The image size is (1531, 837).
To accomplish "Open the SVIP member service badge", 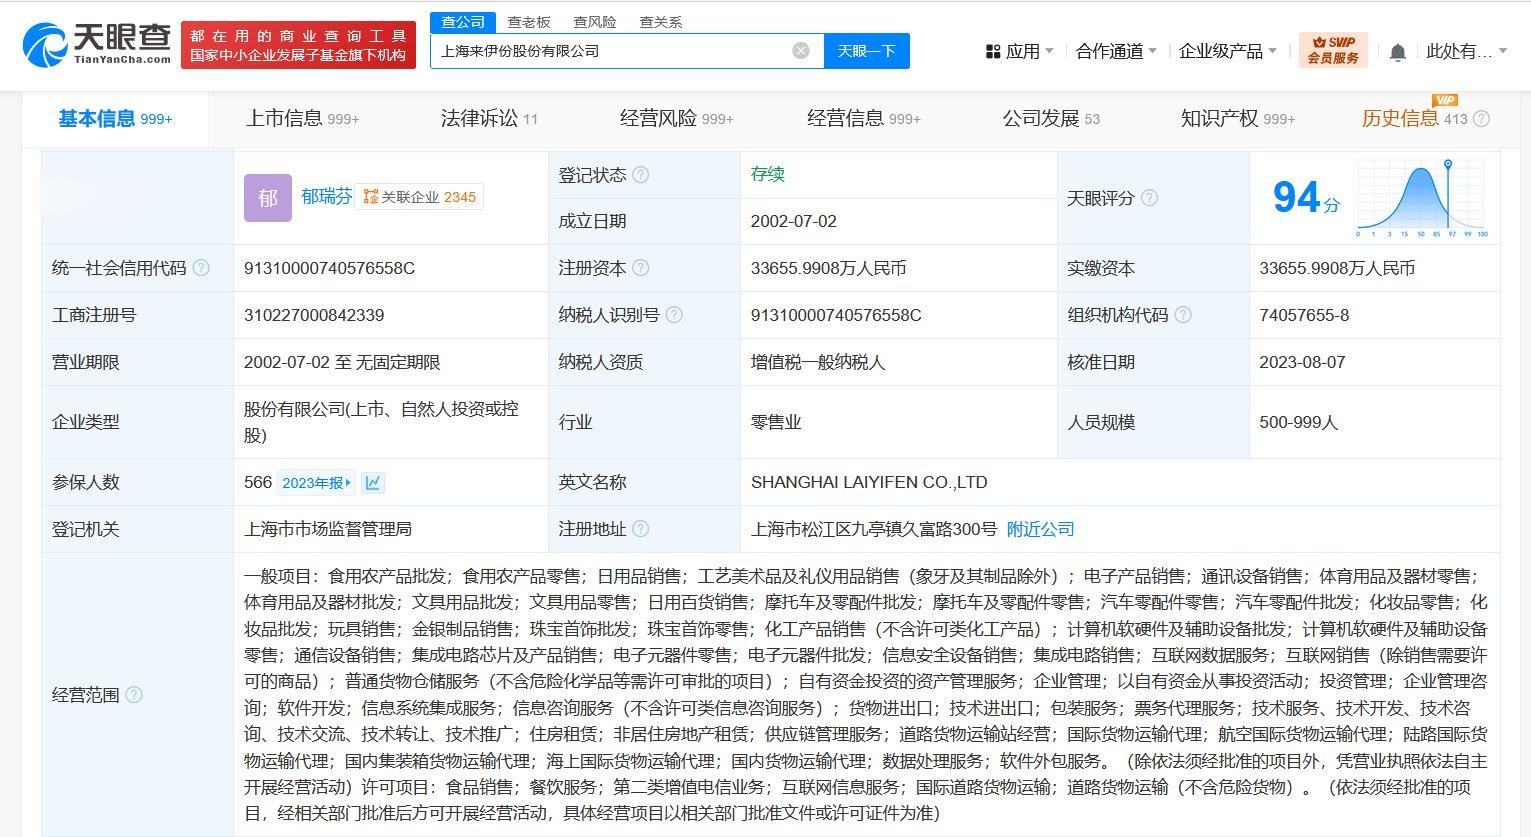I will pyautogui.click(x=1333, y=50).
